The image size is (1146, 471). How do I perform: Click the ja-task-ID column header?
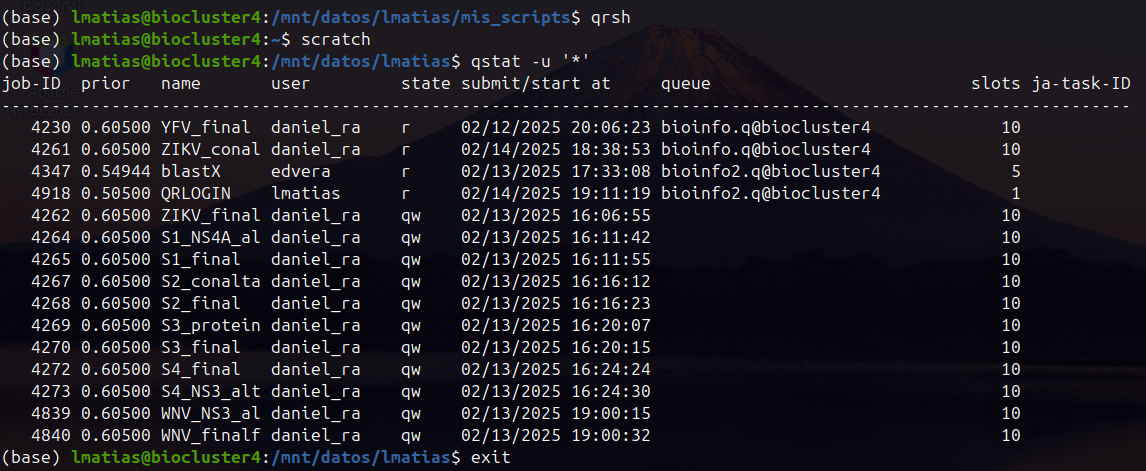pyautogui.click(x=1081, y=84)
